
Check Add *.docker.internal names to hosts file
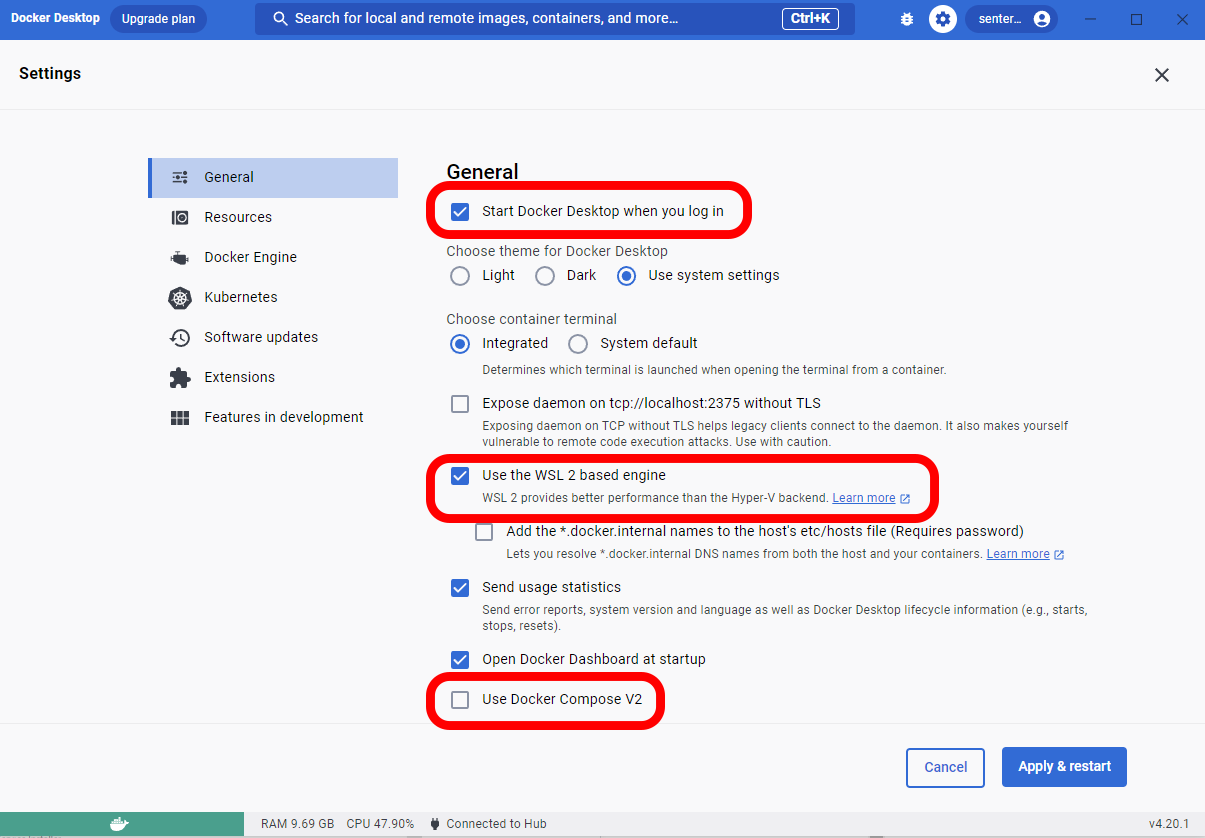(484, 532)
